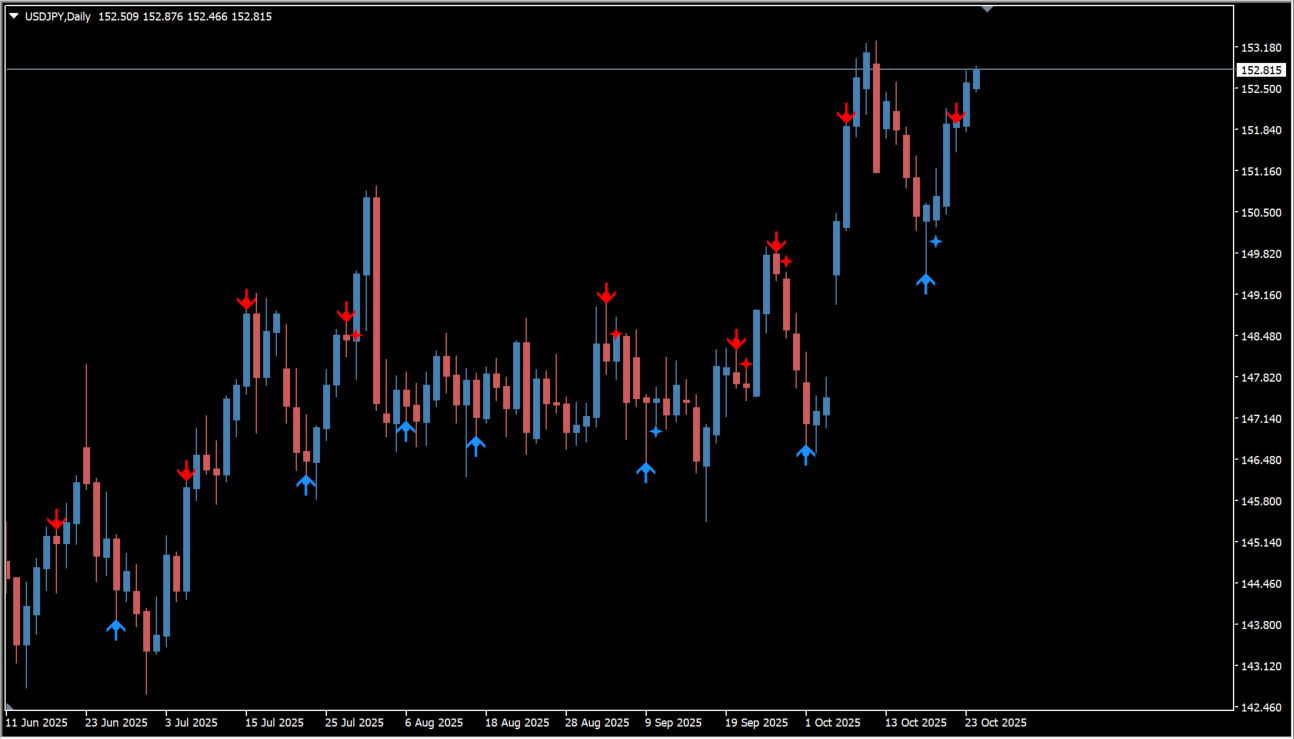This screenshot has height=739, width=1294.
Task: Click the 153.180 price axis label
Action: pyautogui.click(x=1261, y=48)
